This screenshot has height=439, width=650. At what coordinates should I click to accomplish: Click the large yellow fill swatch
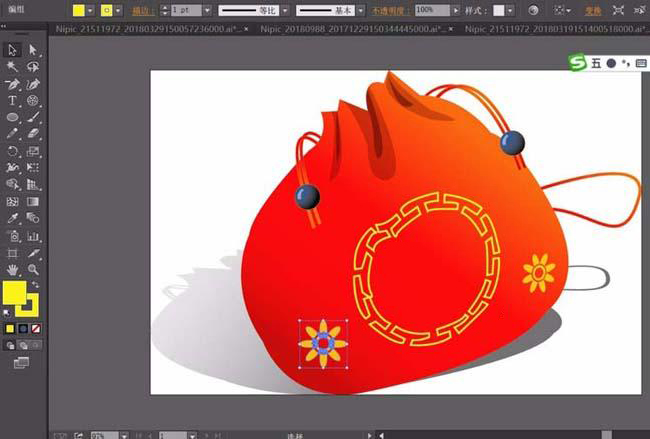(x=15, y=293)
